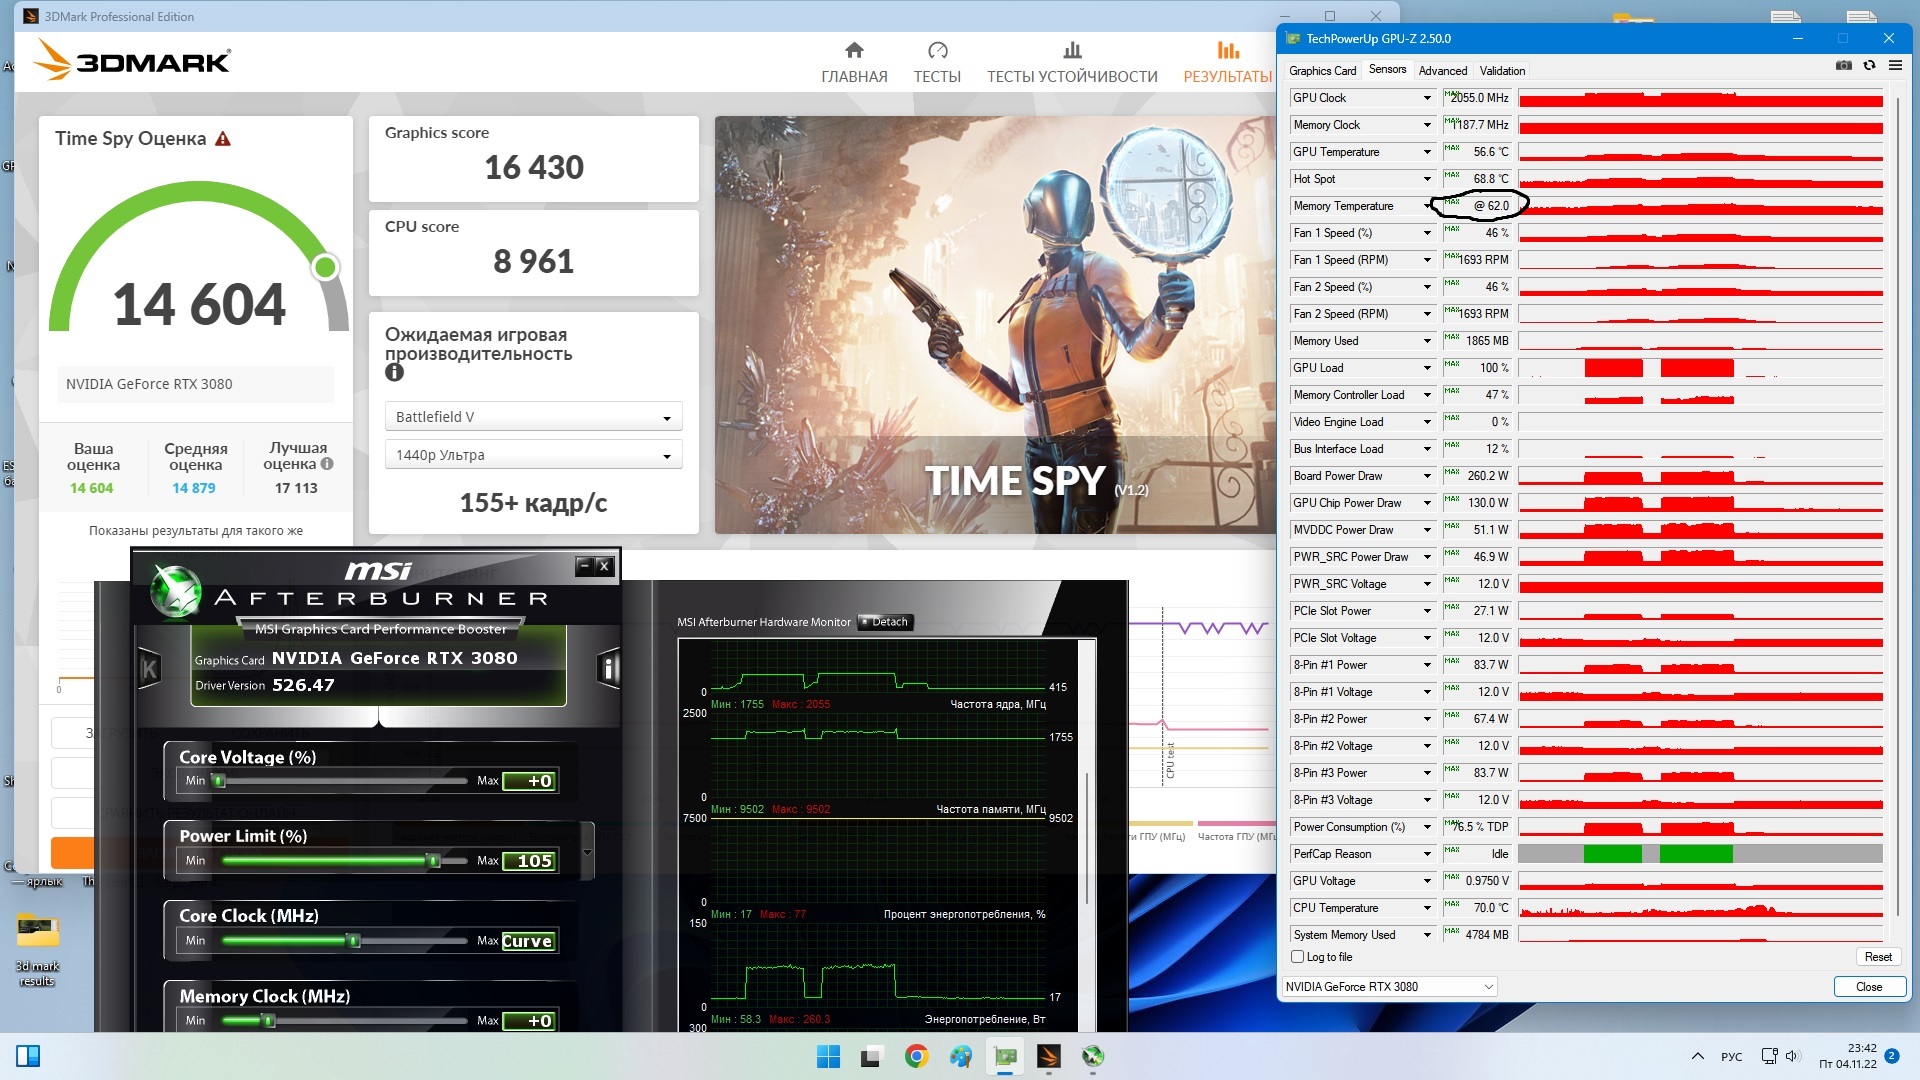Click GPU-Z screenshot camera icon
Image resolution: width=1920 pixels, height=1080 pixels.
(1843, 65)
